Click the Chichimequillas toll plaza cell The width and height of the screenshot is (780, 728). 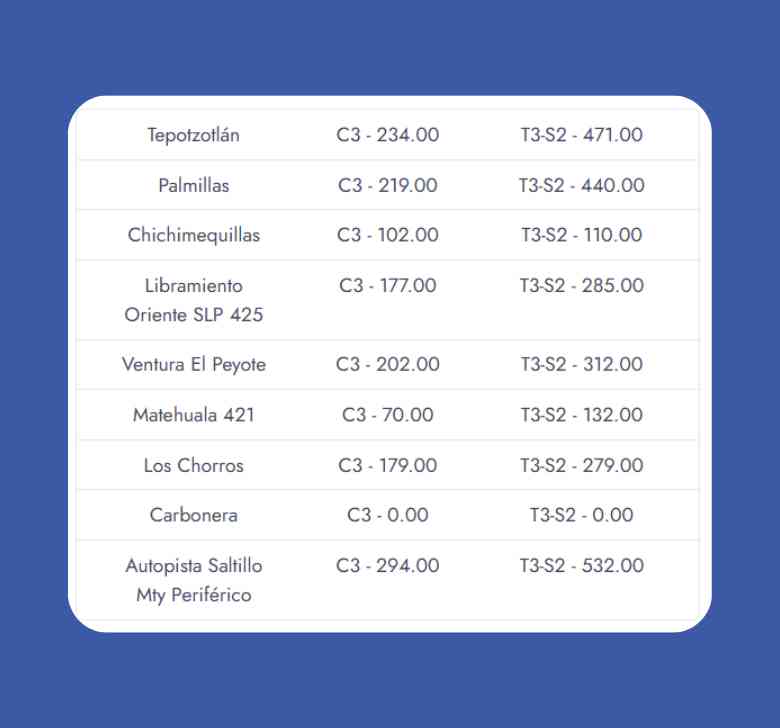193,235
